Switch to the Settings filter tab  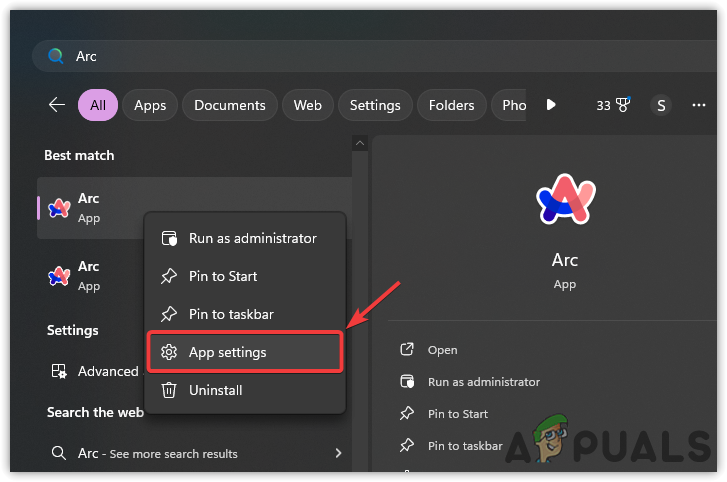tap(375, 105)
